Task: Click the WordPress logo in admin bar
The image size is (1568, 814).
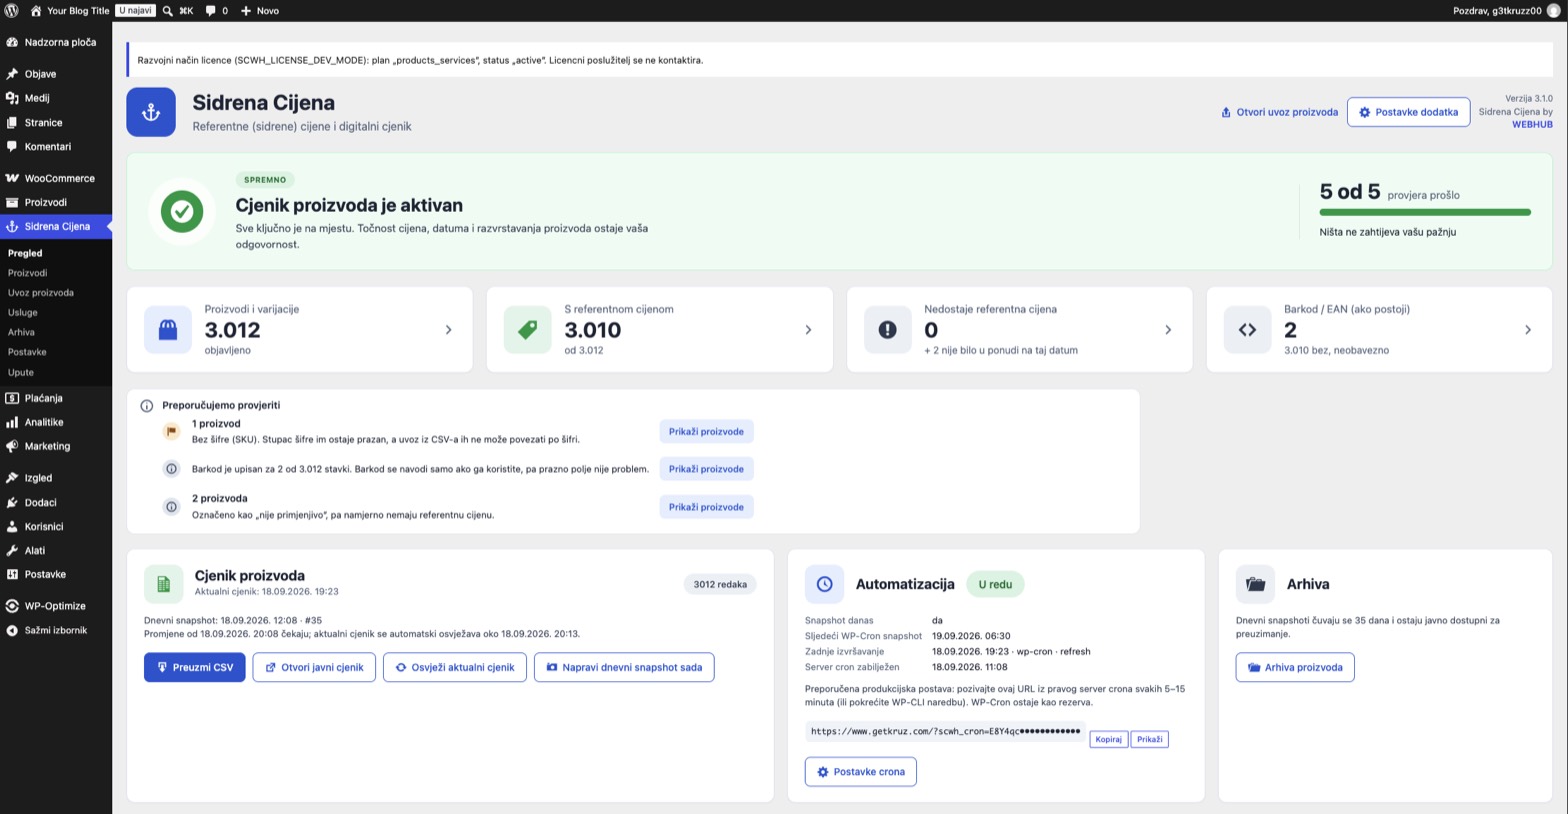Action: click(12, 11)
